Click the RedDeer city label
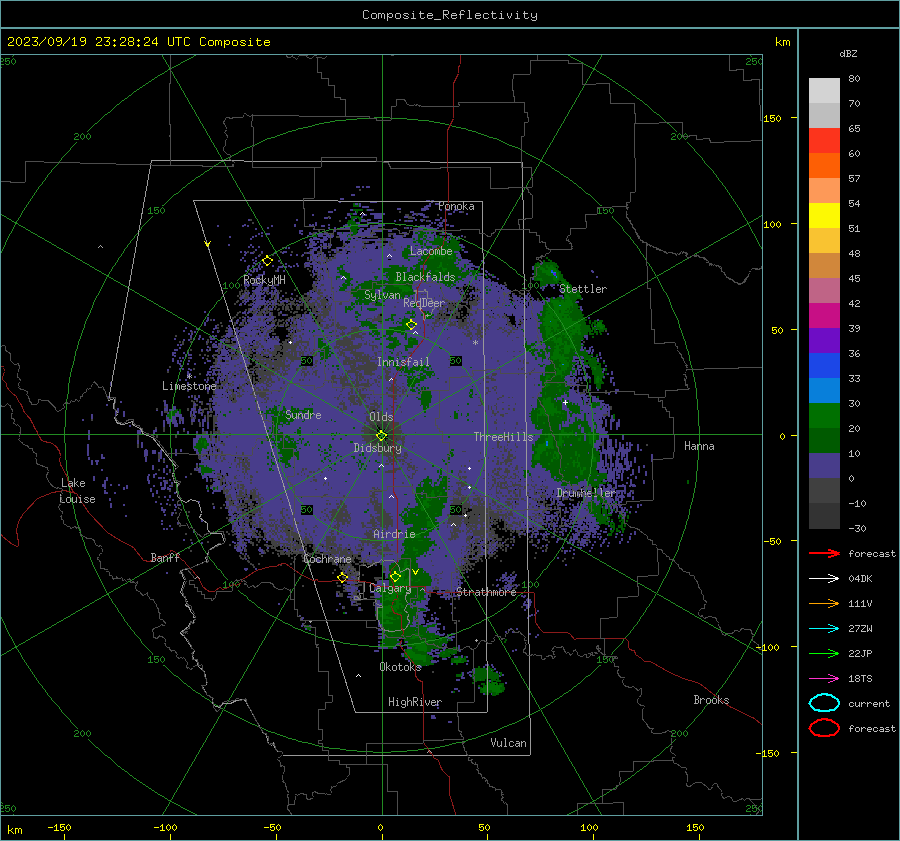 [424, 303]
